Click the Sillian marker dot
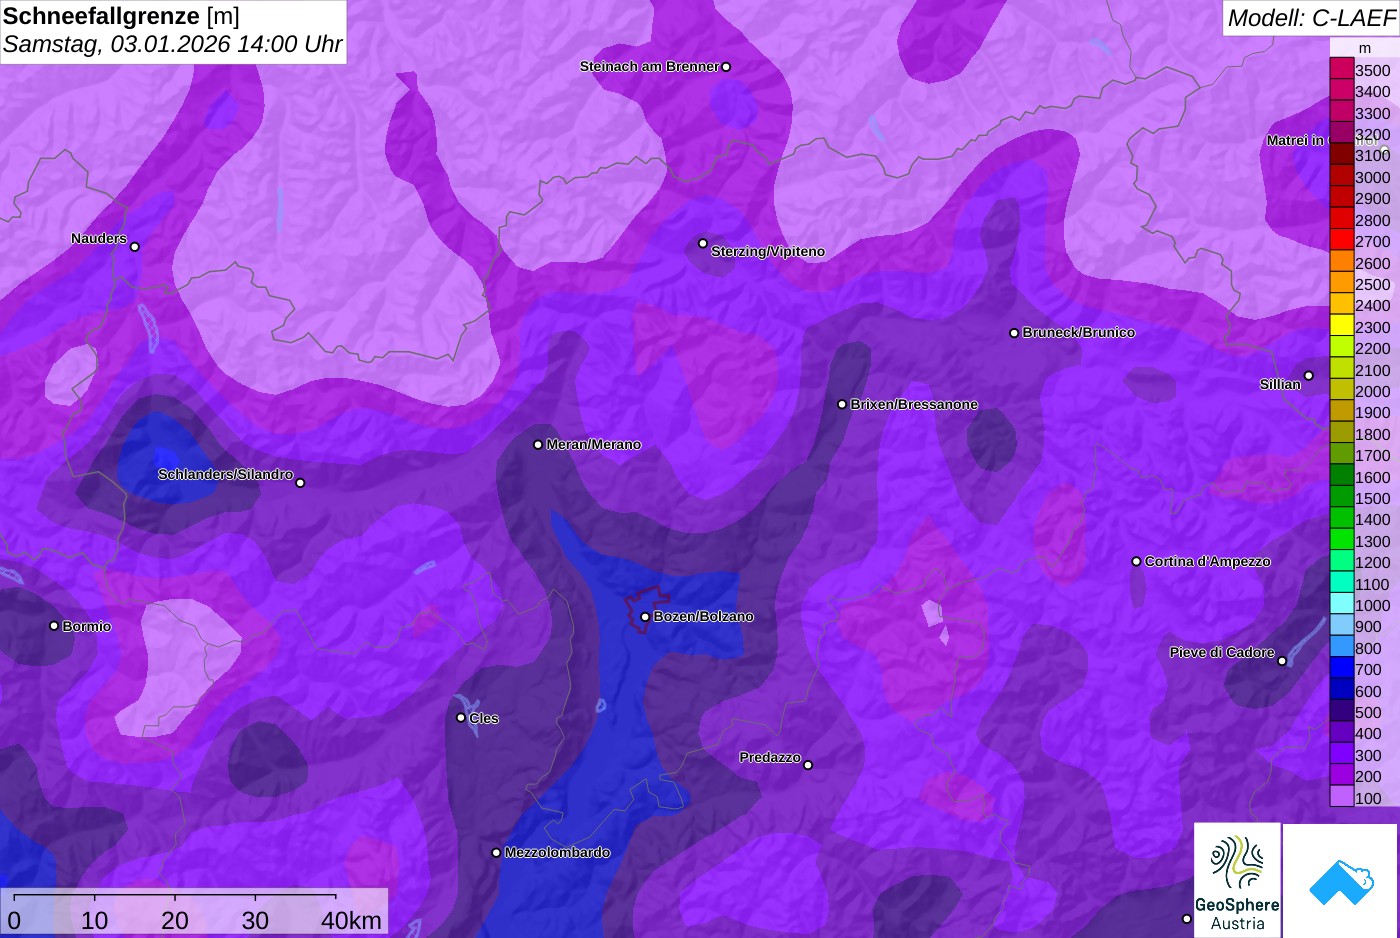1400x938 pixels. click(1308, 376)
